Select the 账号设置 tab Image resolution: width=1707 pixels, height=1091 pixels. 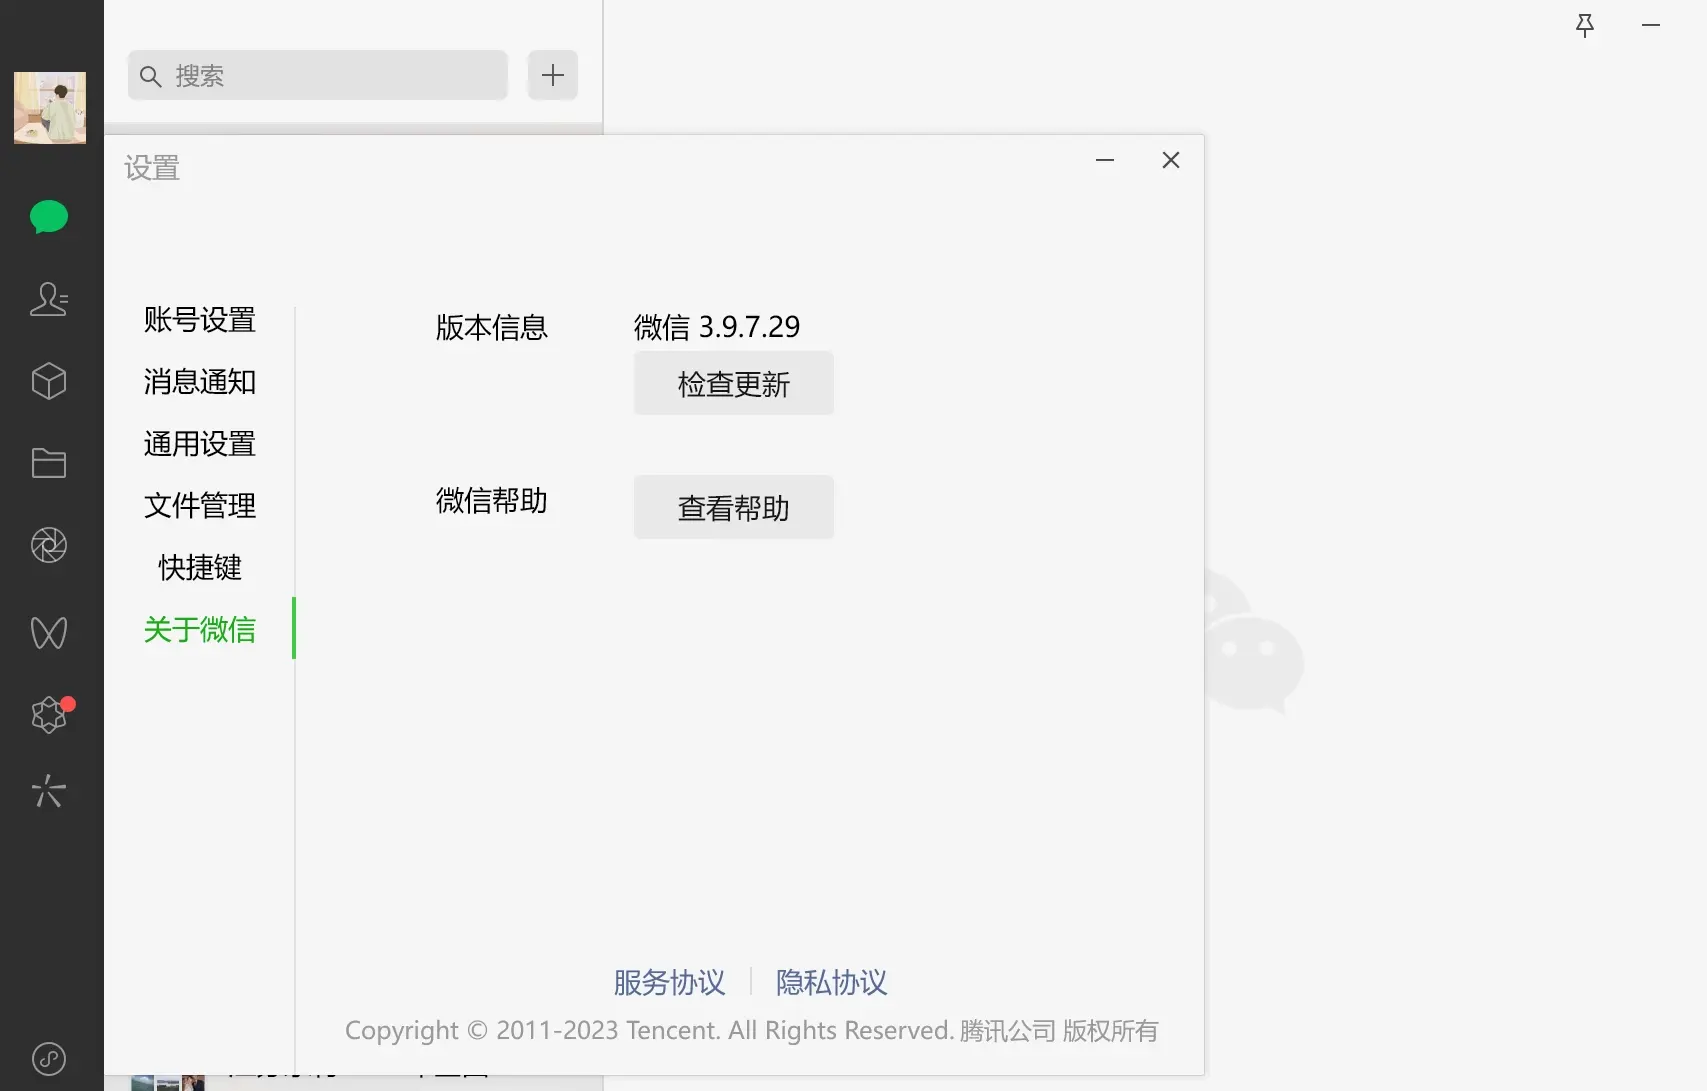[200, 320]
